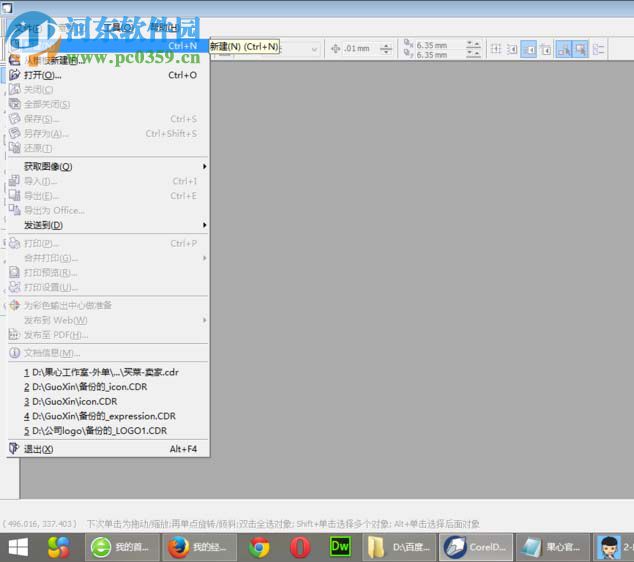Switch to Firefox 我的经... taskbar button
Screen dimensions: 634x562
point(200,547)
